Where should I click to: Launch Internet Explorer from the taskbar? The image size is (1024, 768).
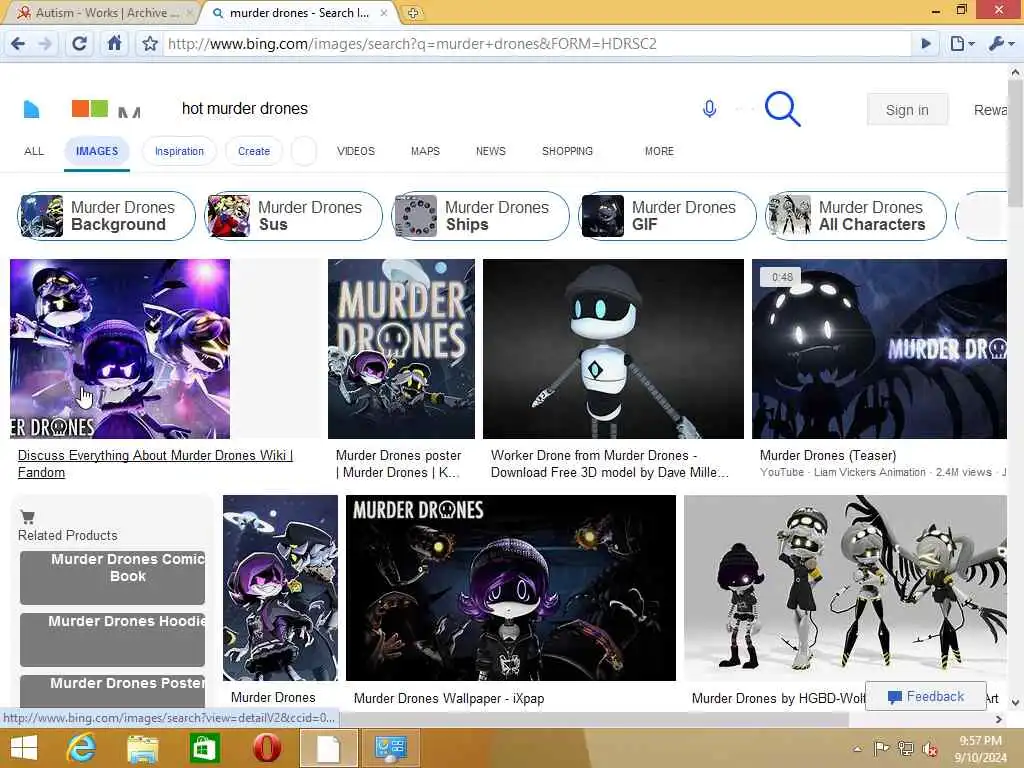(x=82, y=748)
